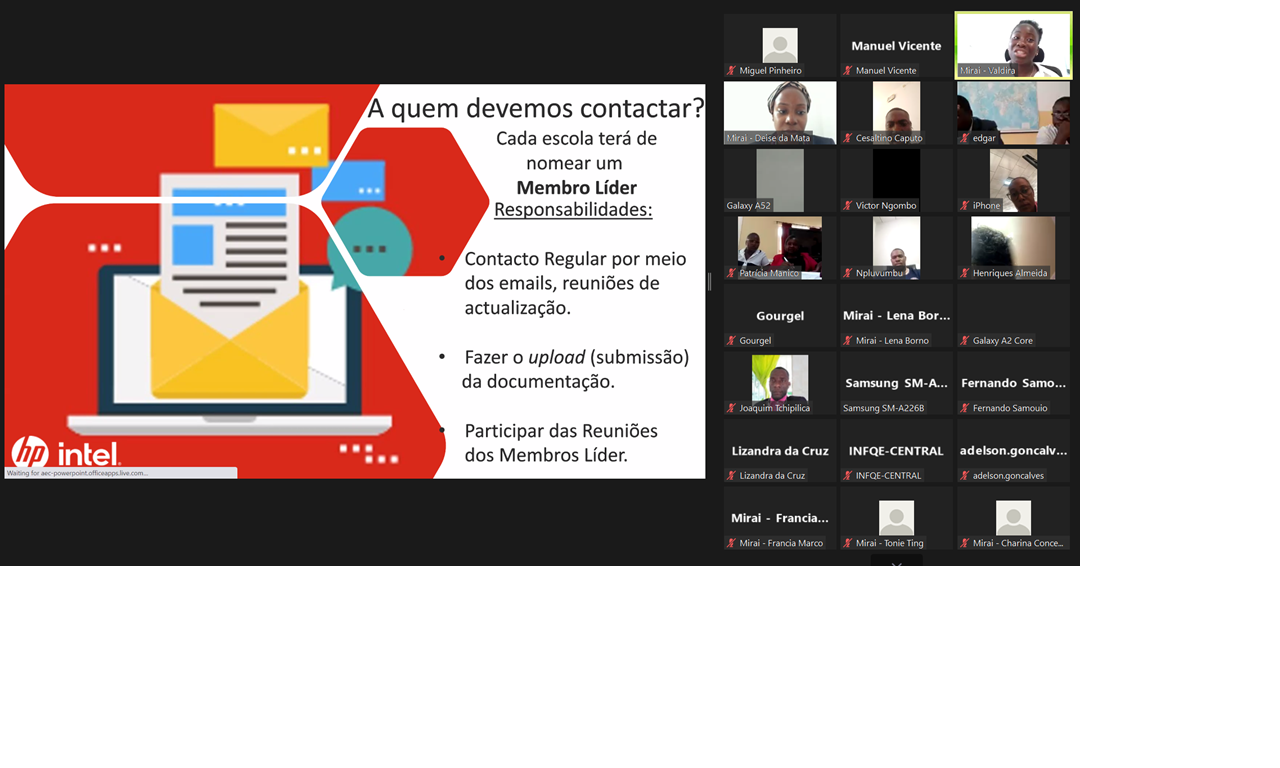Viewport: 1280px width, 768px height.
Task: Click INFQE-CENTRAL's muted microphone icon
Action: click(x=848, y=476)
